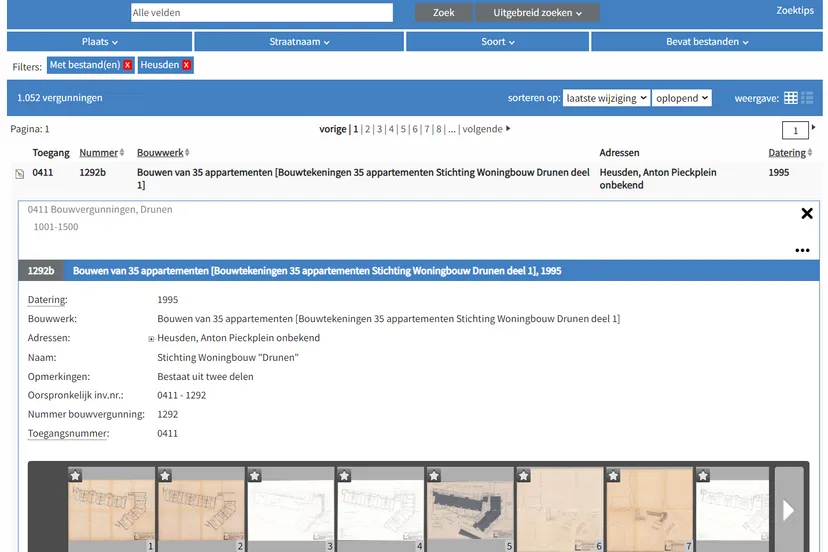The image size is (828, 552).
Task: Switch to grid view display
Action: [791, 98]
